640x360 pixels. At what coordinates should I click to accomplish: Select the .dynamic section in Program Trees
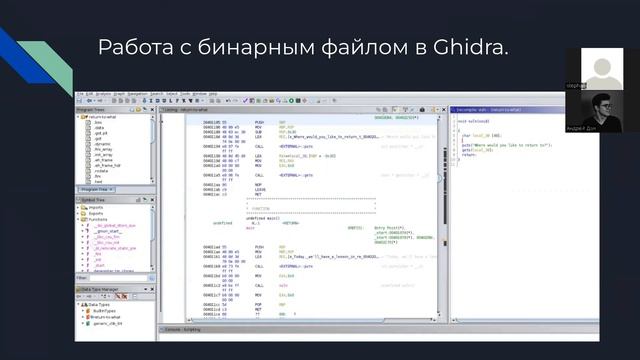coord(102,144)
